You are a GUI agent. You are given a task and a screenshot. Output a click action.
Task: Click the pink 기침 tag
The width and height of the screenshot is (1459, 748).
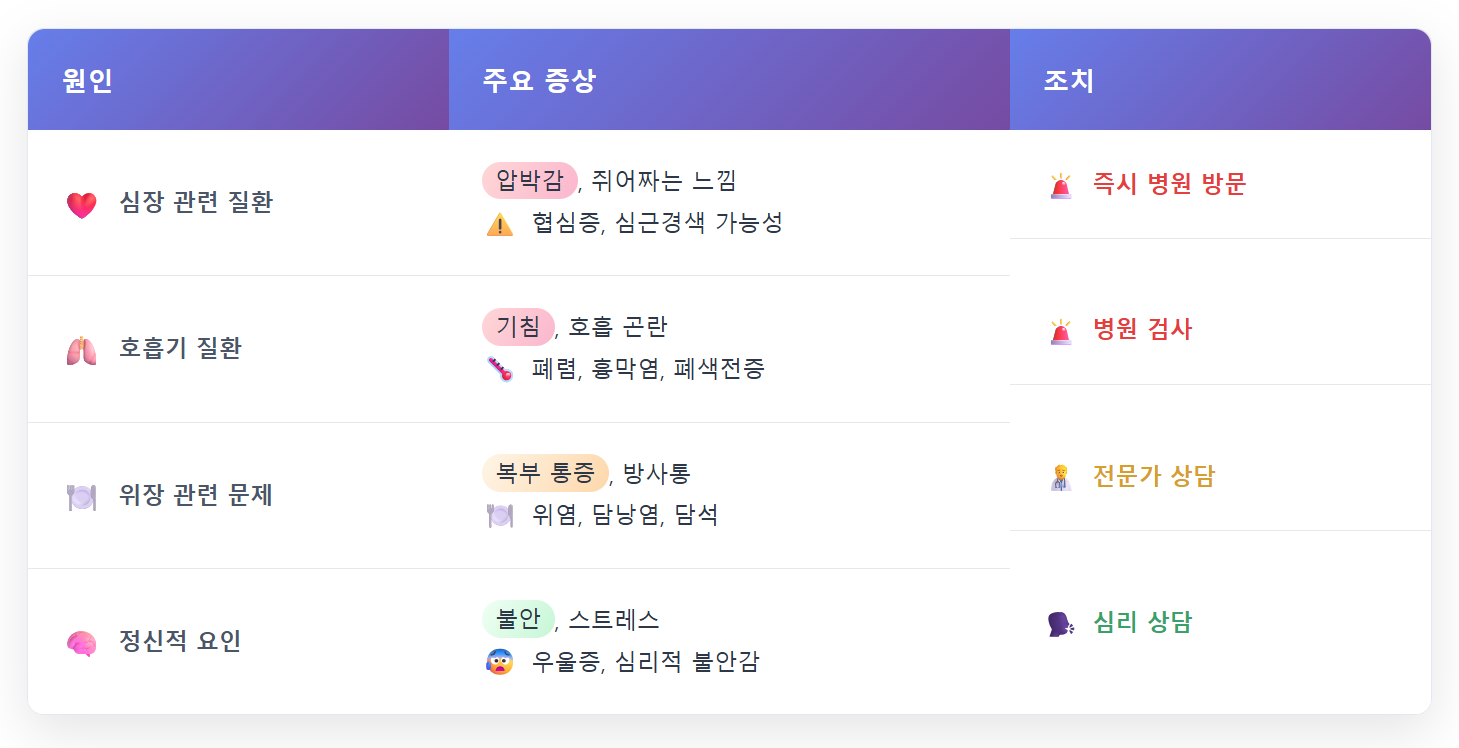coord(518,327)
